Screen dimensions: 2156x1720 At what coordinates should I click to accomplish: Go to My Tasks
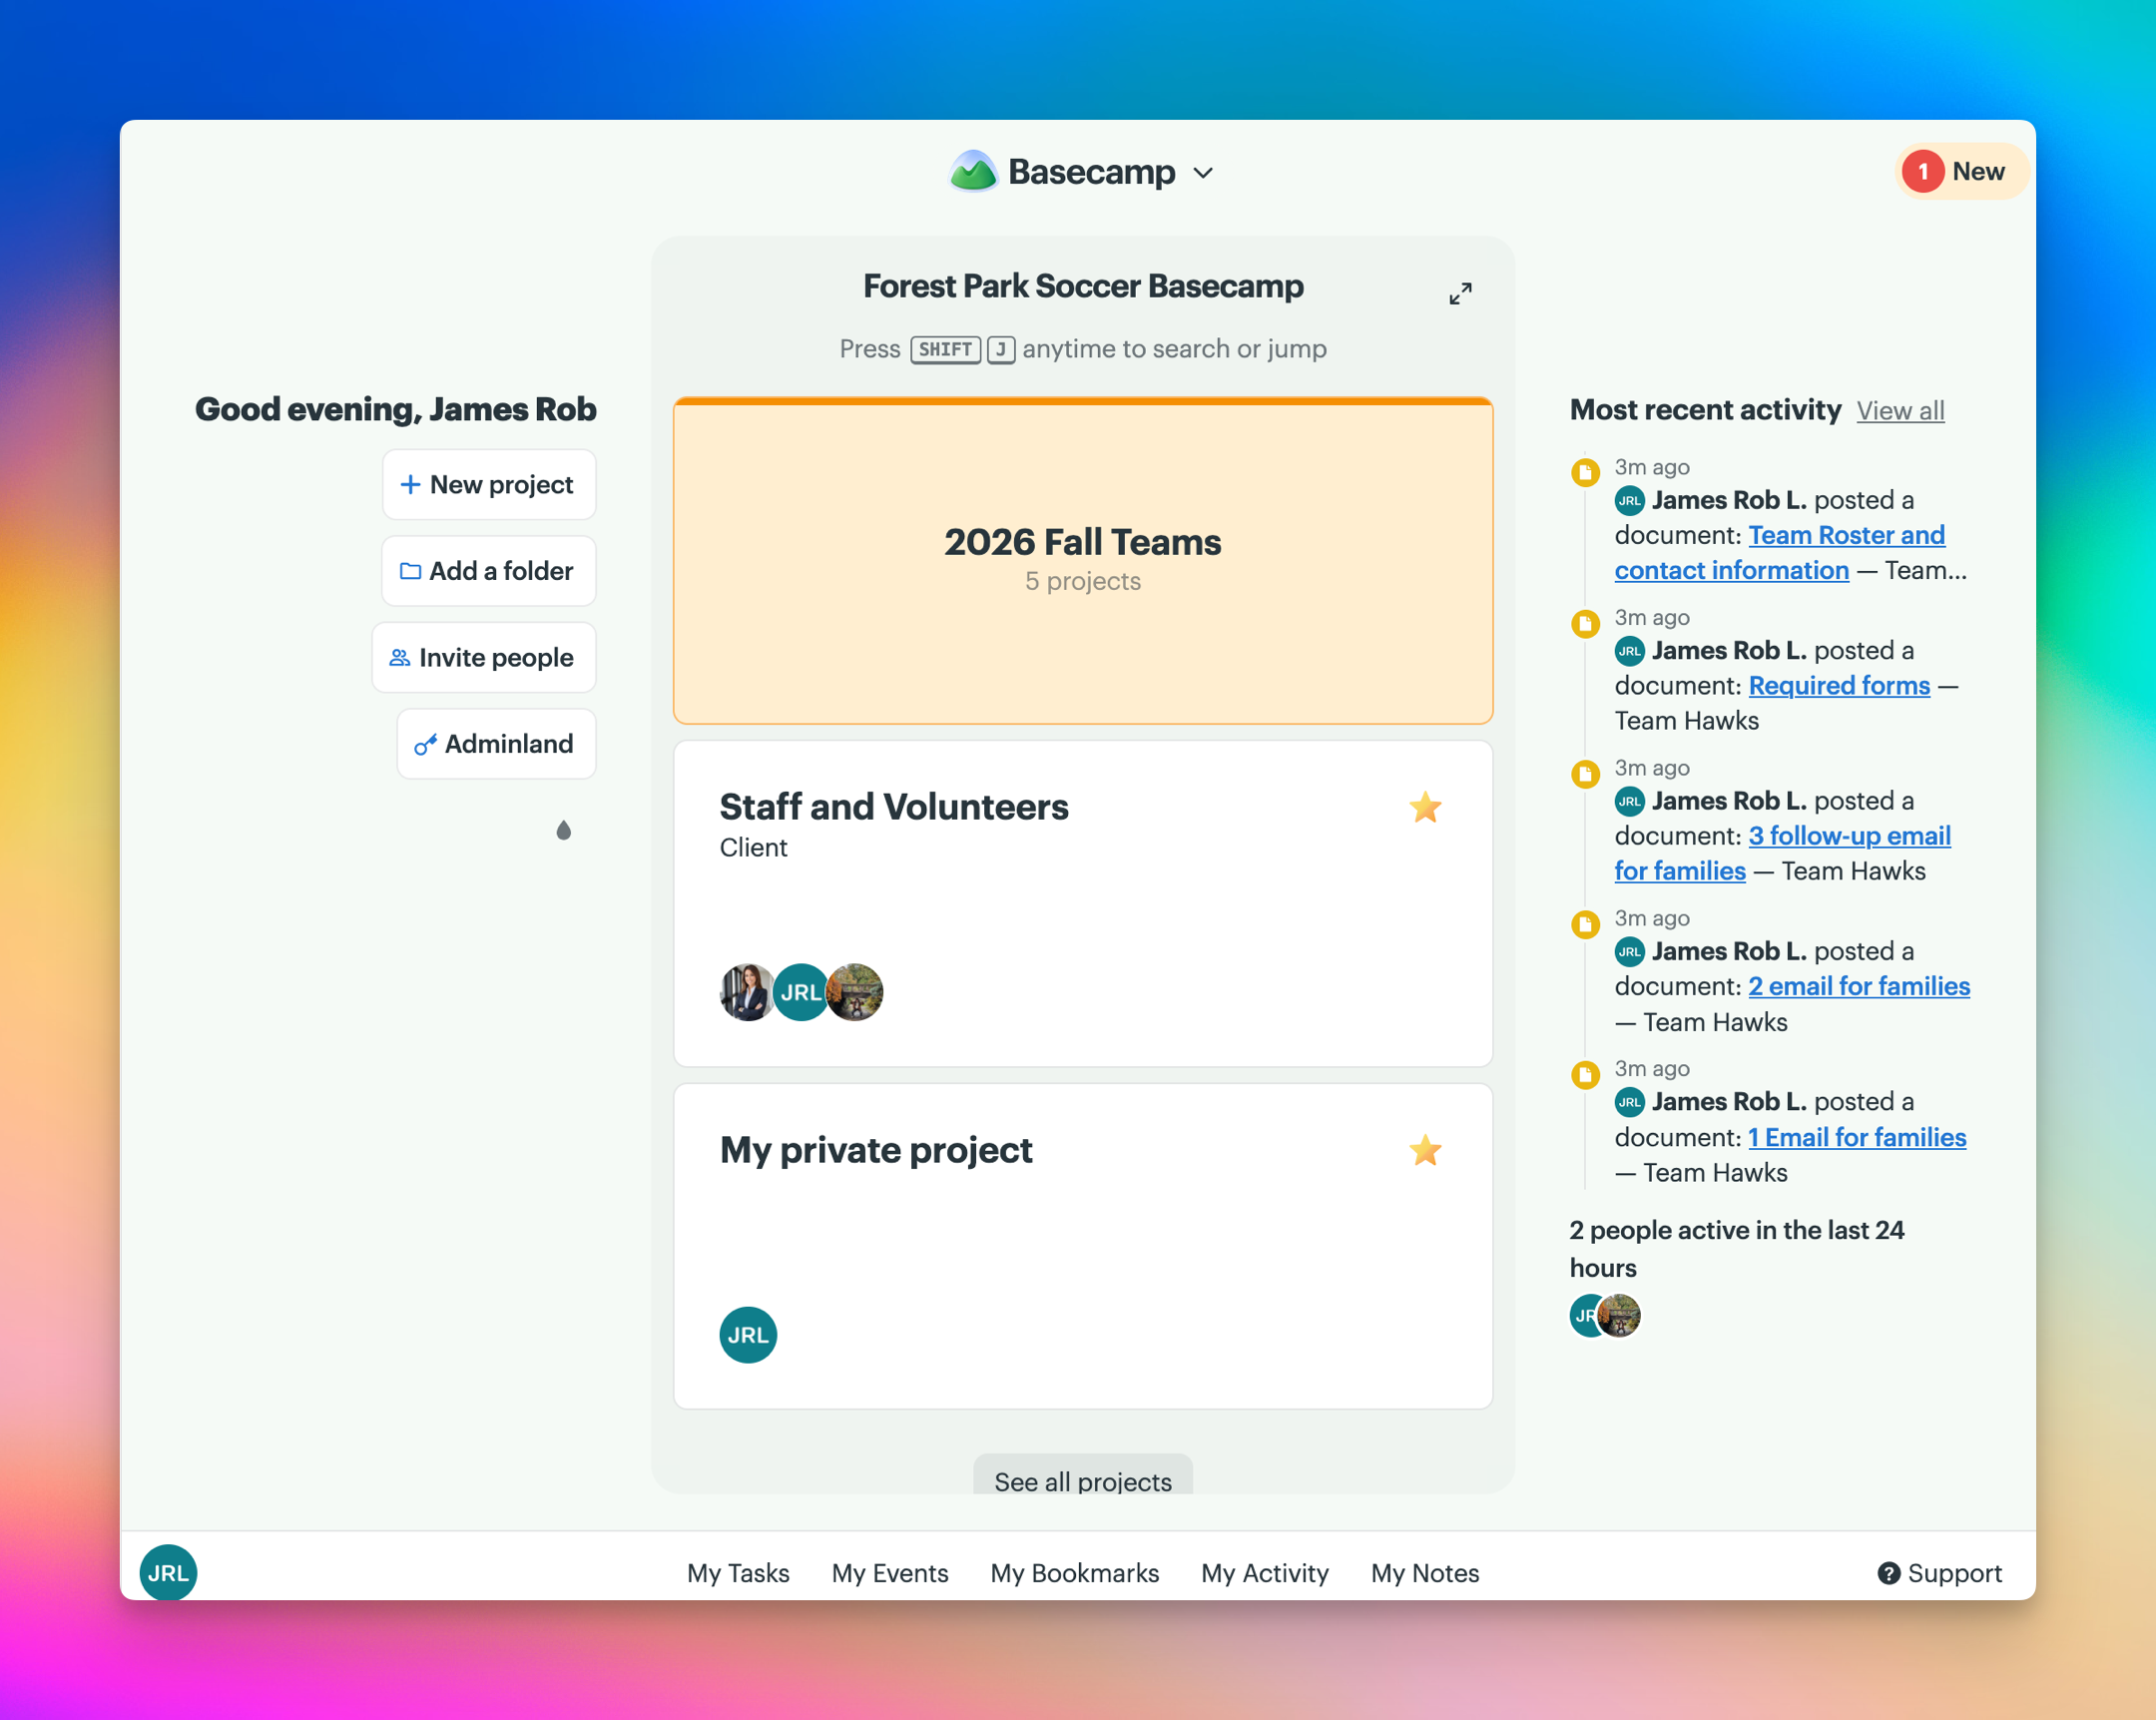tap(738, 1573)
